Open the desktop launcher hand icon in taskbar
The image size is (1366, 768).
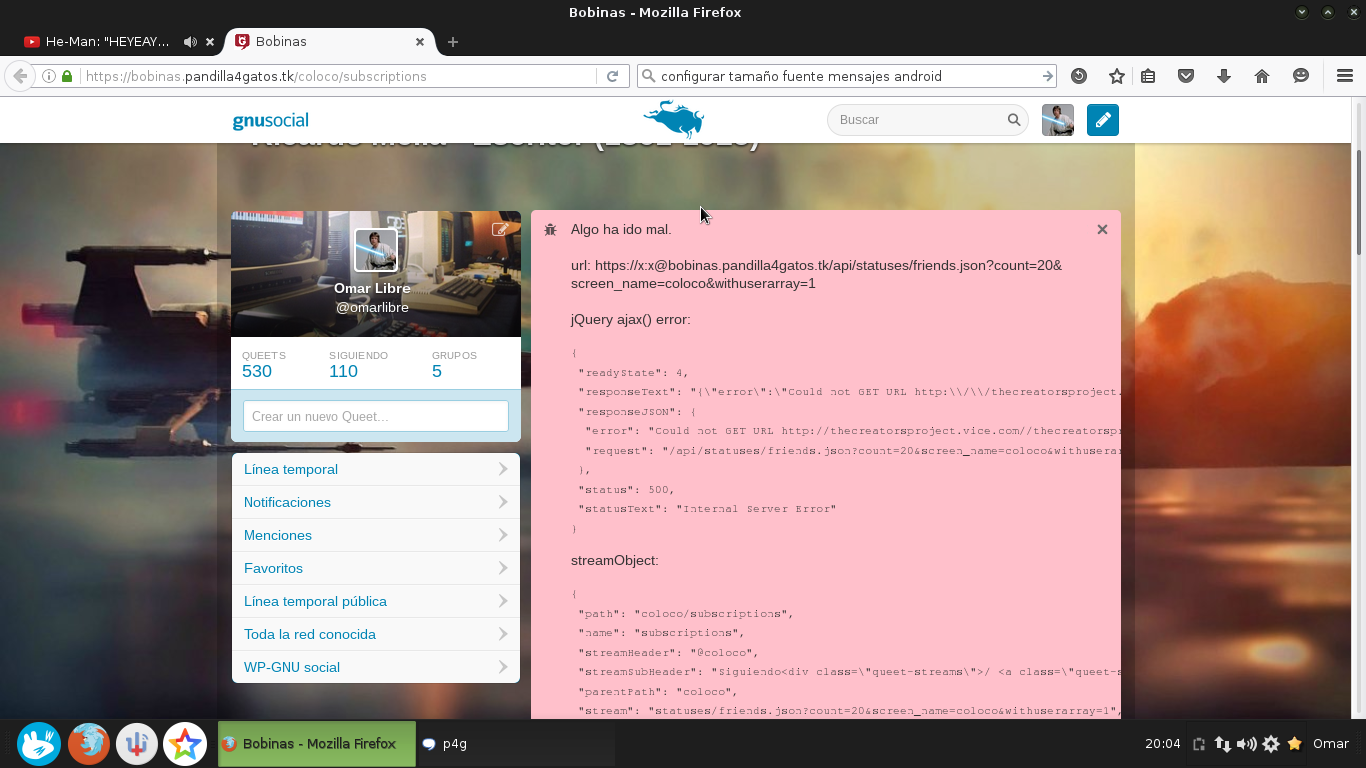click(40, 744)
